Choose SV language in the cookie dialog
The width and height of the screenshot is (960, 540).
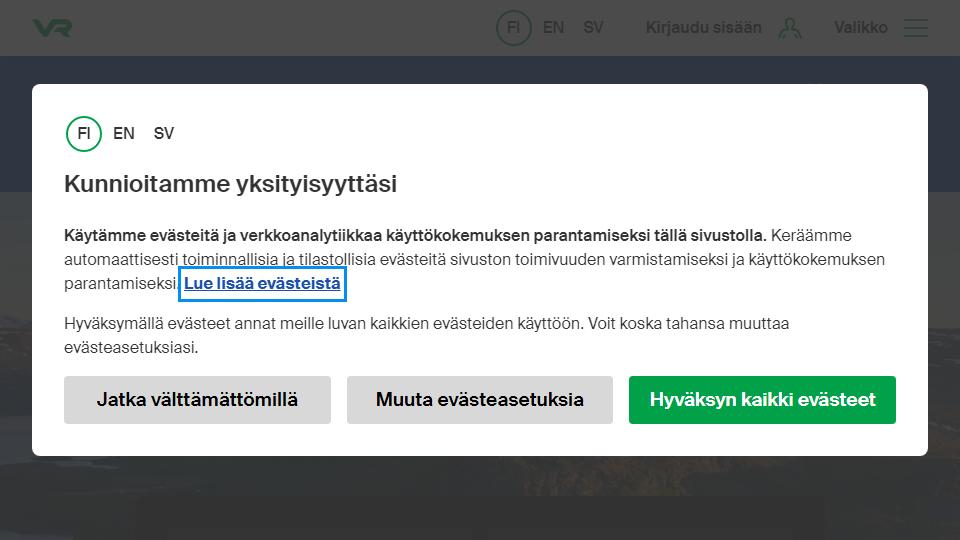pyautogui.click(x=163, y=133)
